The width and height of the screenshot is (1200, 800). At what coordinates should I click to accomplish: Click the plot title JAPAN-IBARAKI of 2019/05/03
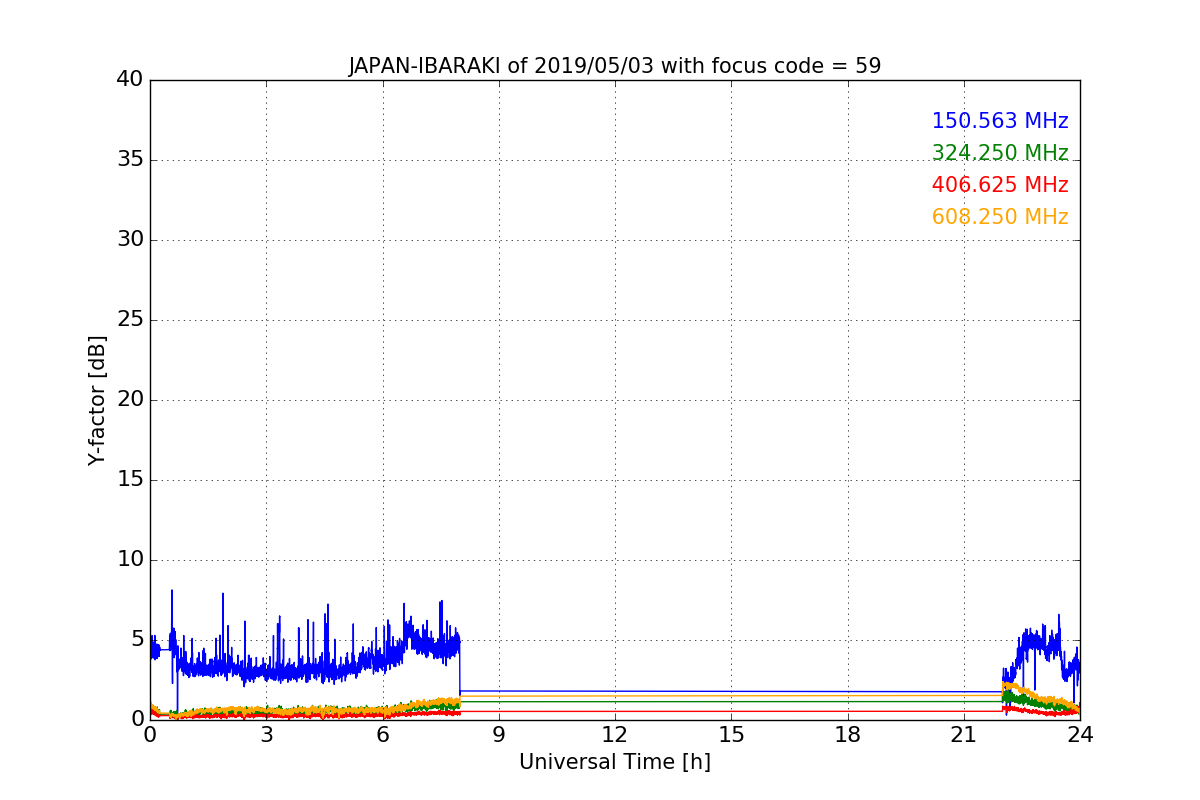(615, 67)
